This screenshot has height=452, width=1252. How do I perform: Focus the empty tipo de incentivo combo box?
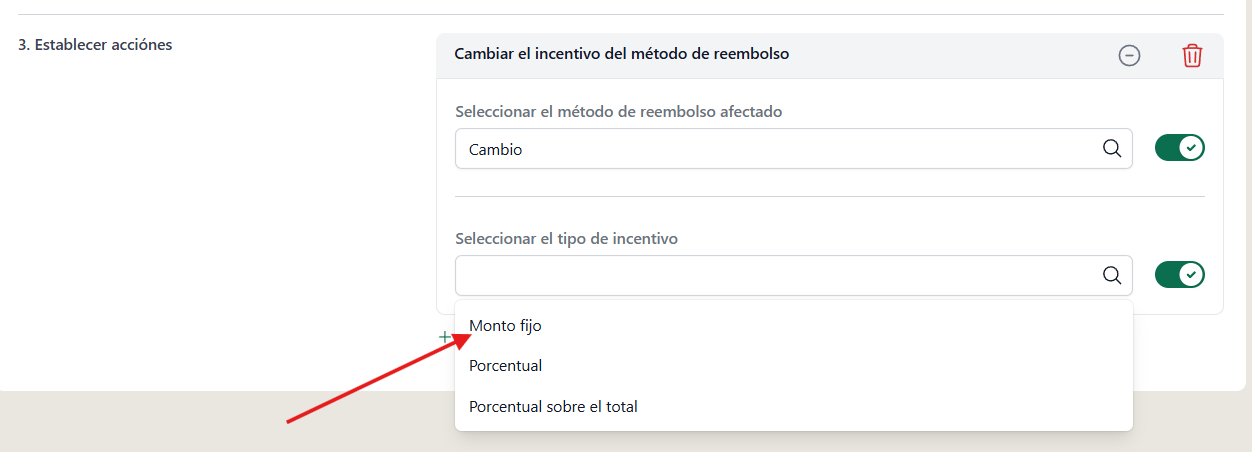tap(794, 275)
